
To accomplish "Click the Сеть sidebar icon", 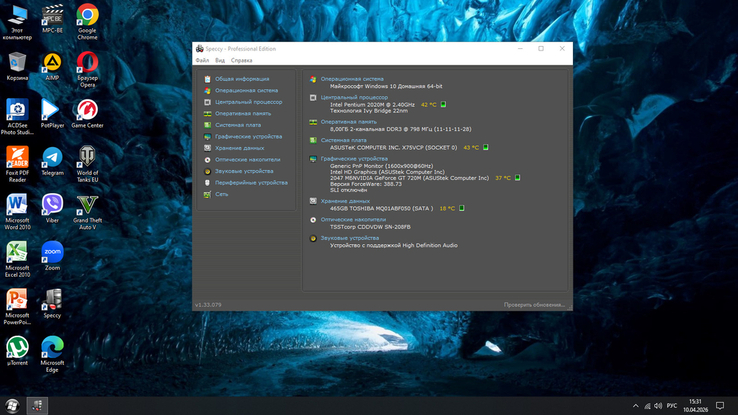I will pos(207,194).
